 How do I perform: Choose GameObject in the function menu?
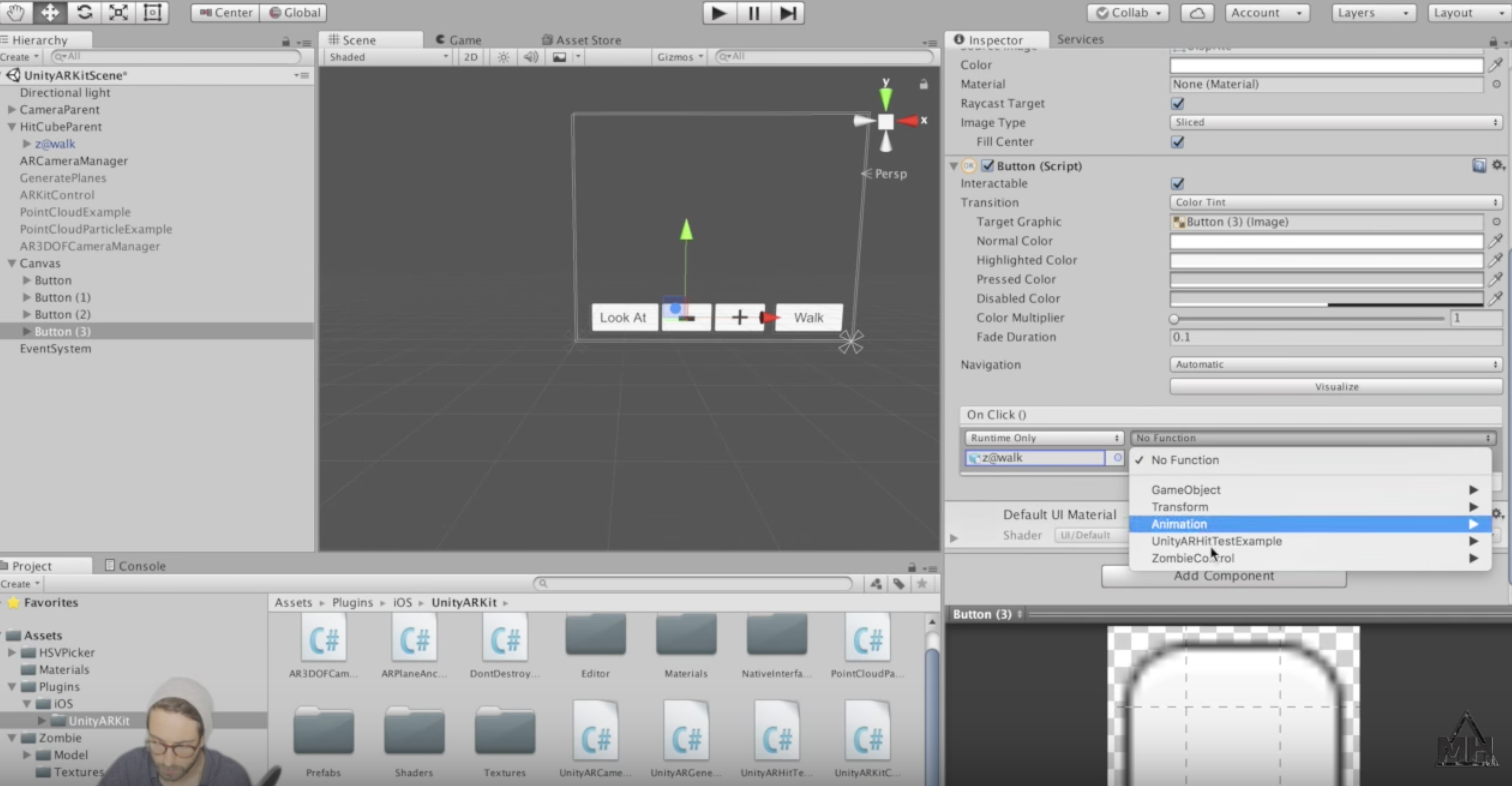click(x=1310, y=490)
